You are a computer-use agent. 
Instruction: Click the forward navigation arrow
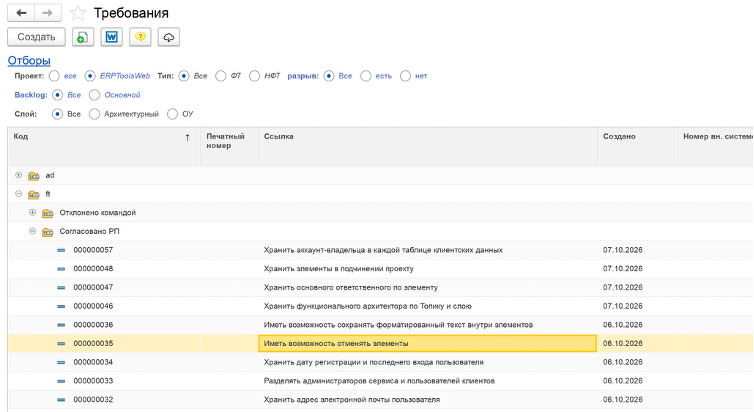(x=48, y=13)
